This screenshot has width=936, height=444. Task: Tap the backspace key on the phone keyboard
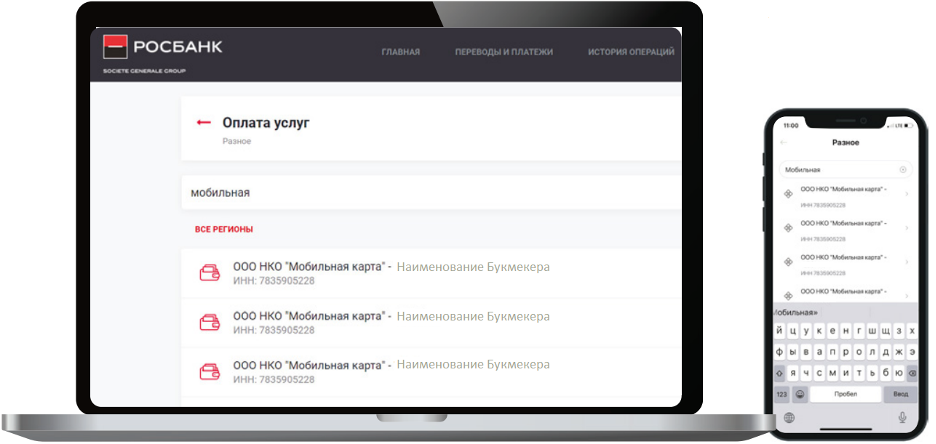[x=912, y=374]
